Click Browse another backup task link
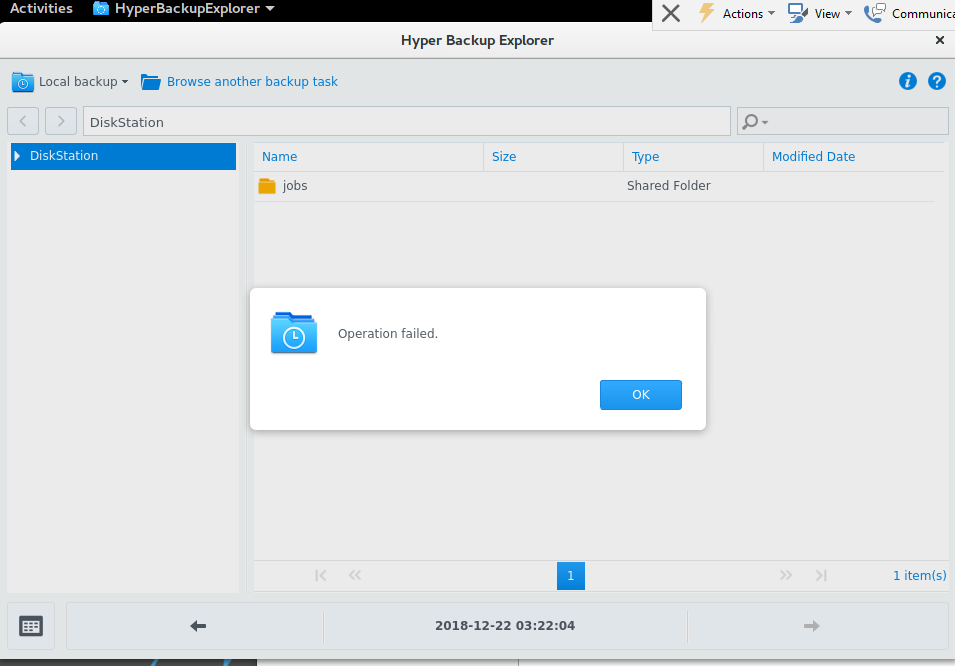The width and height of the screenshot is (955, 666). pos(252,82)
